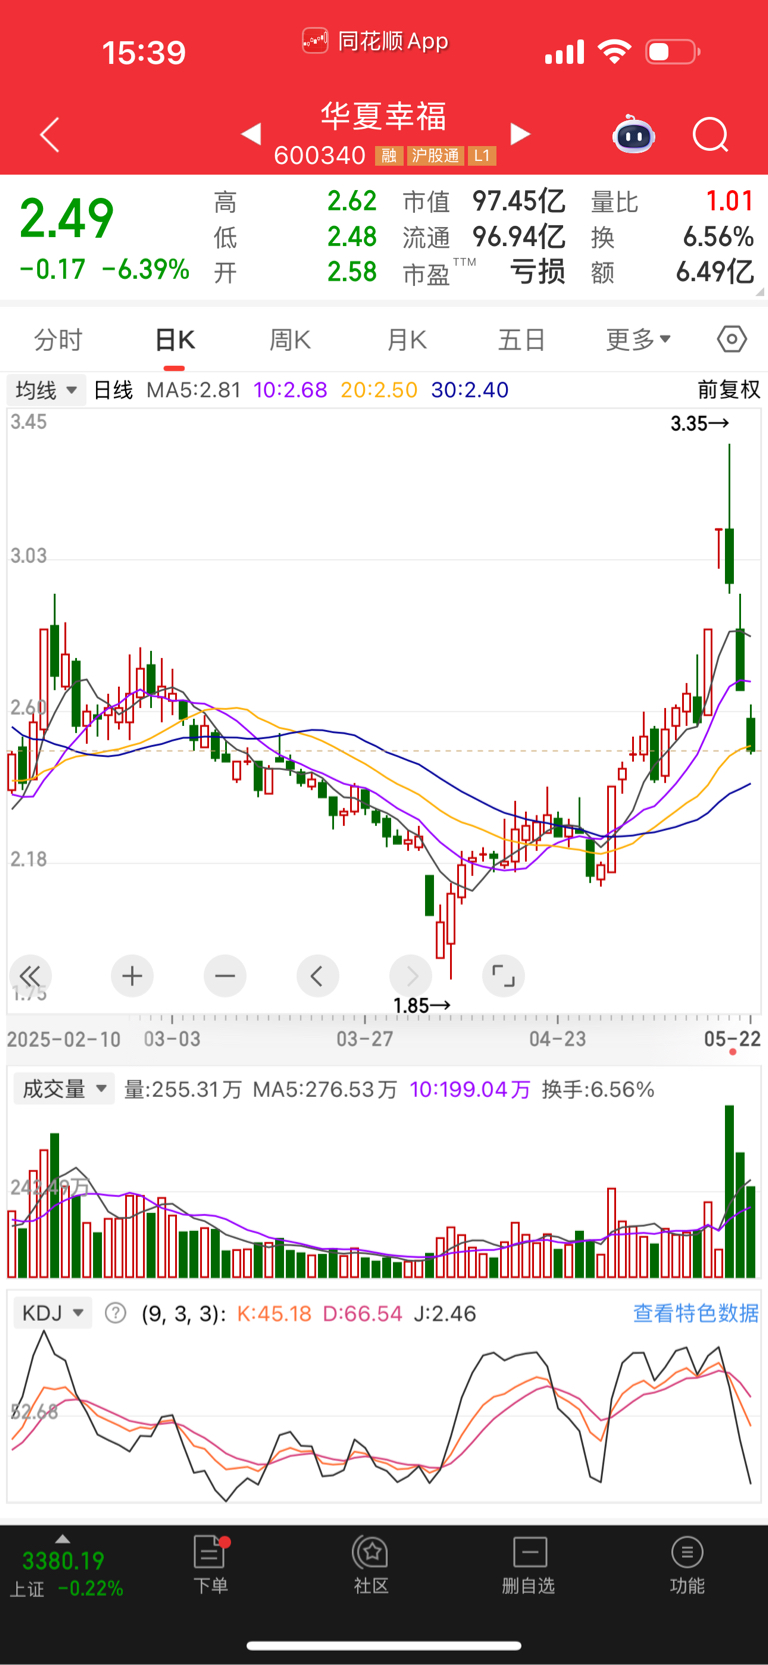The image size is (768, 1665).
Task: Open stock search magnifier
Action: click(x=711, y=134)
